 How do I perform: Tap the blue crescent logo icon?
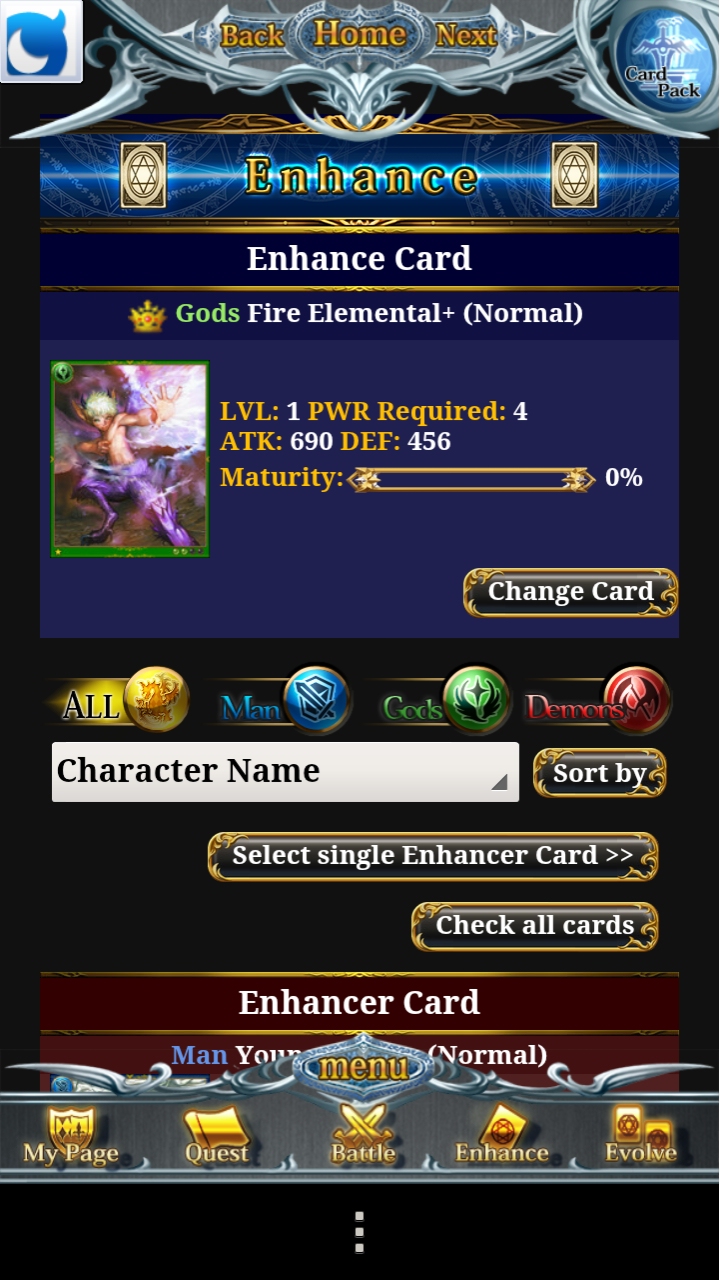(42, 42)
